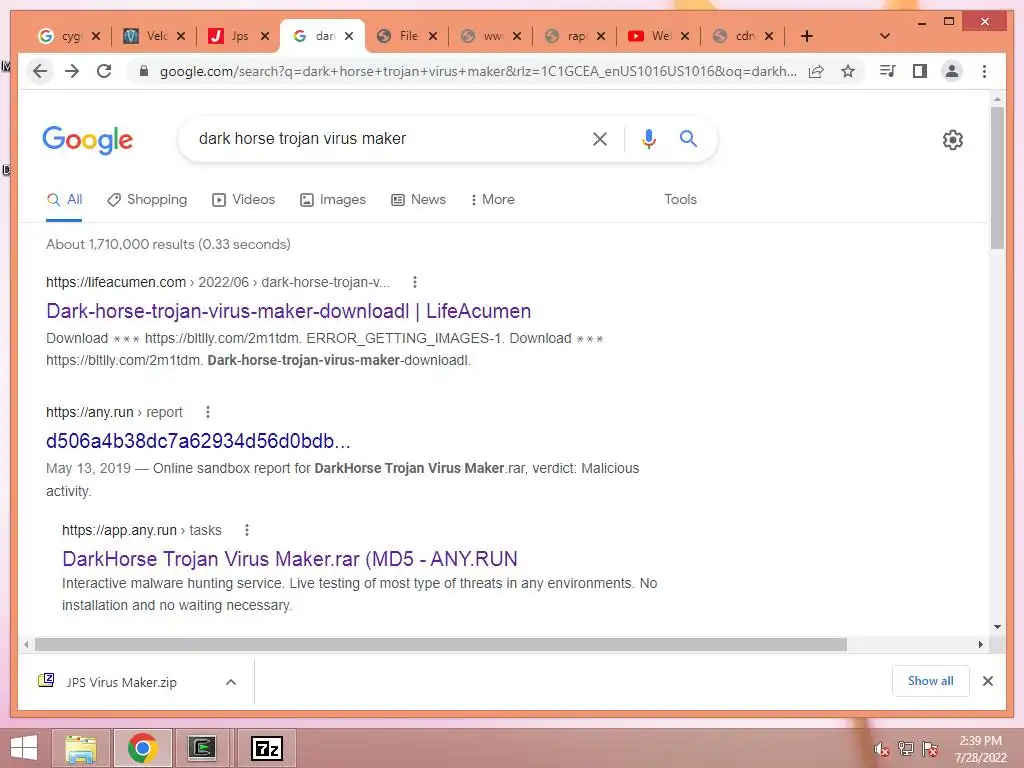Screen dimensions: 1024x768
Task: View site info via lock icon
Action: (x=144, y=71)
